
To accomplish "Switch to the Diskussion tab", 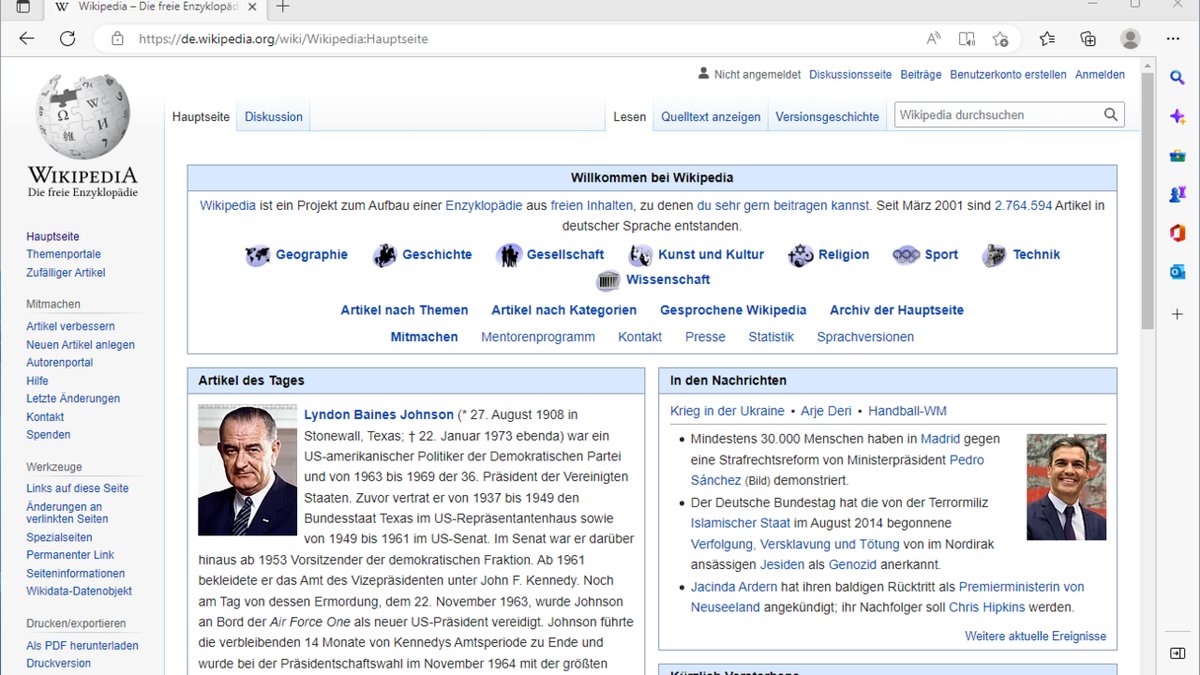I will pyautogui.click(x=273, y=117).
